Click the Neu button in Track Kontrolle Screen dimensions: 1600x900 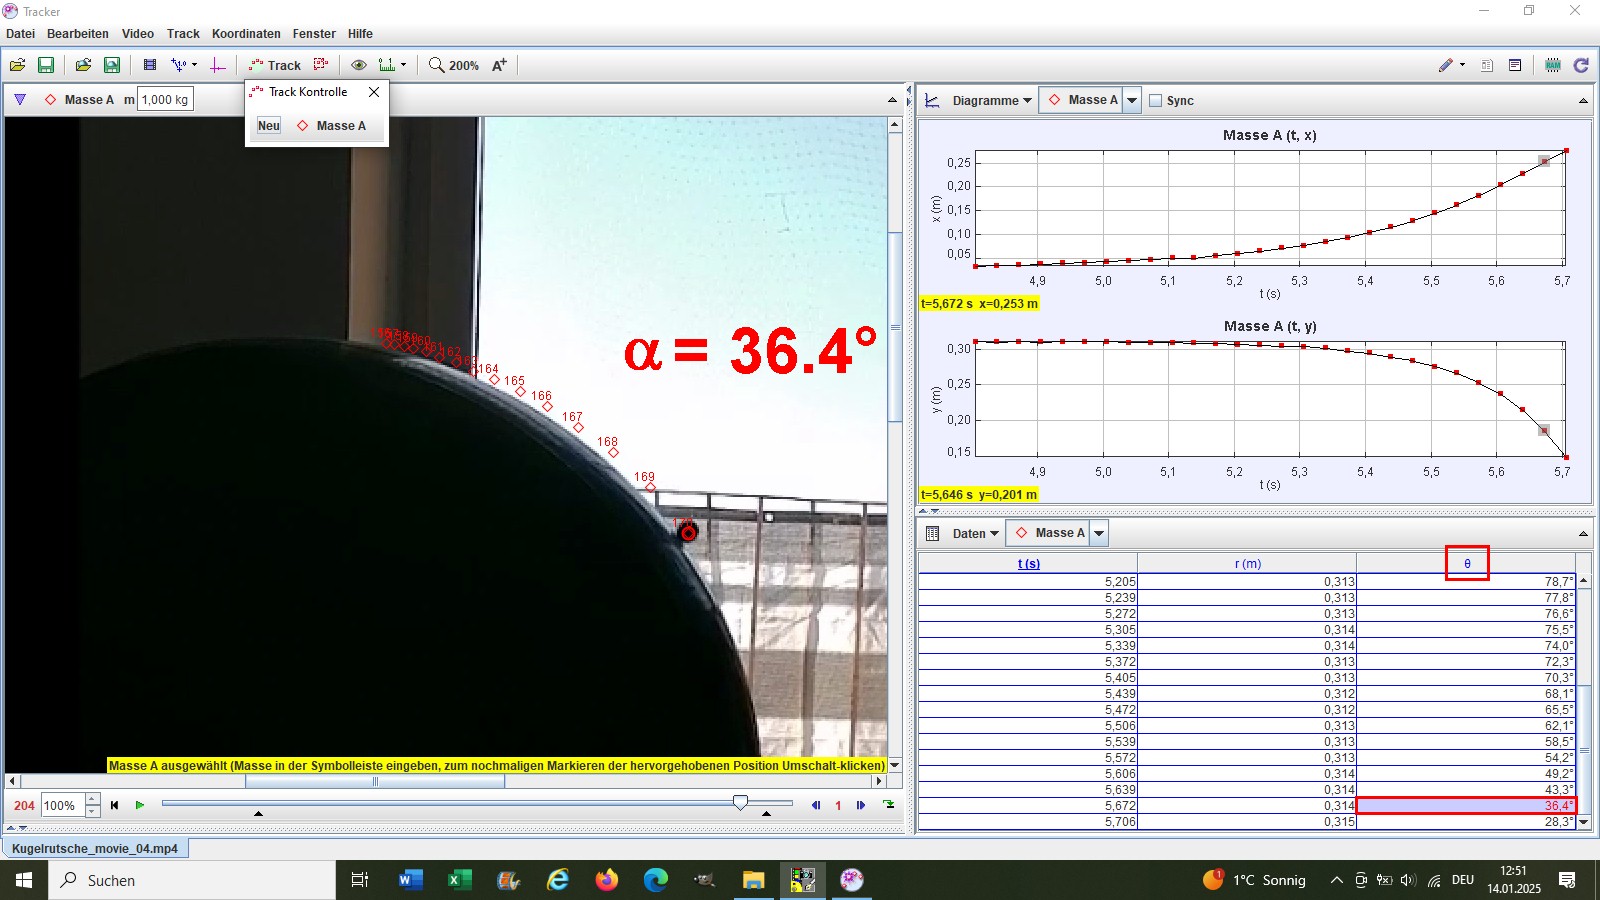click(269, 126)
